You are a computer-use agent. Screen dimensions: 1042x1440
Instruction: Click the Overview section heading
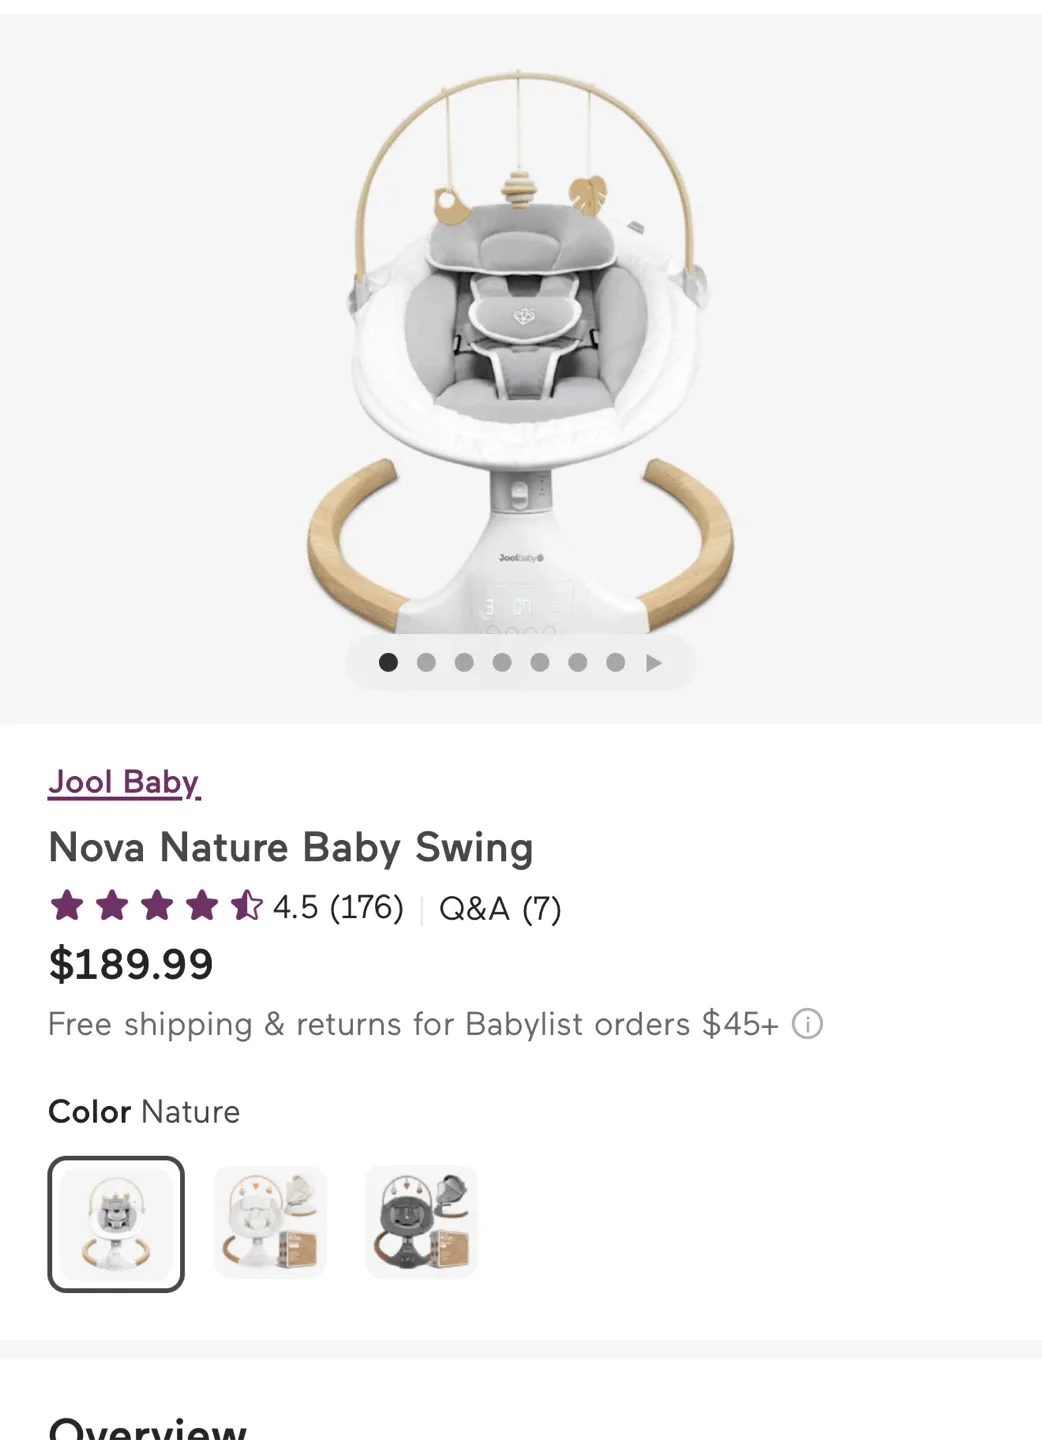coord(146,1428)
